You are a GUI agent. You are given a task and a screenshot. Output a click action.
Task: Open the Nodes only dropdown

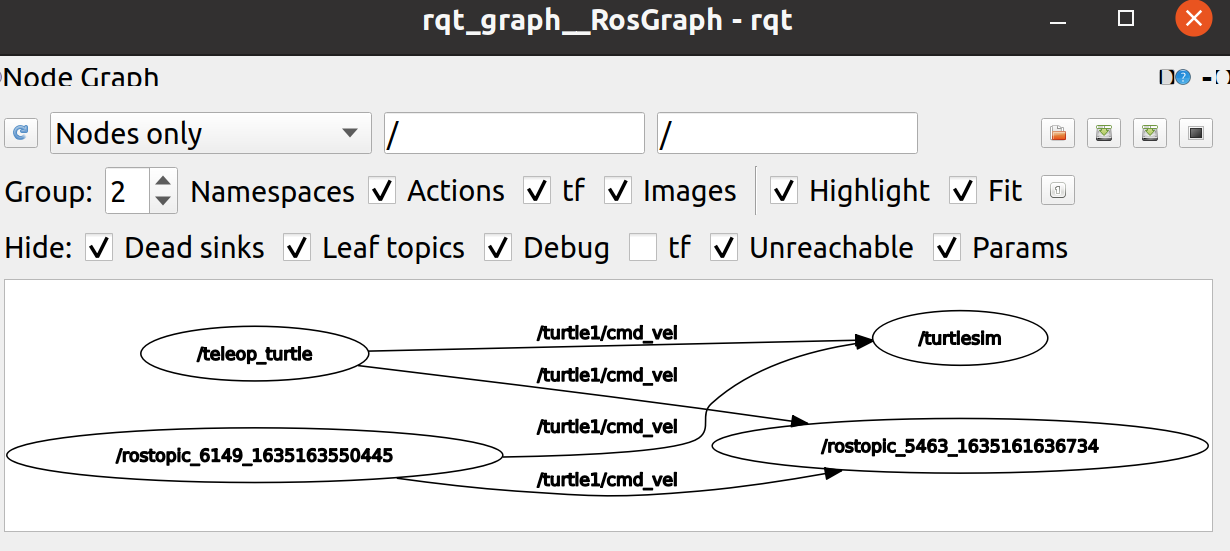(210, 133)
